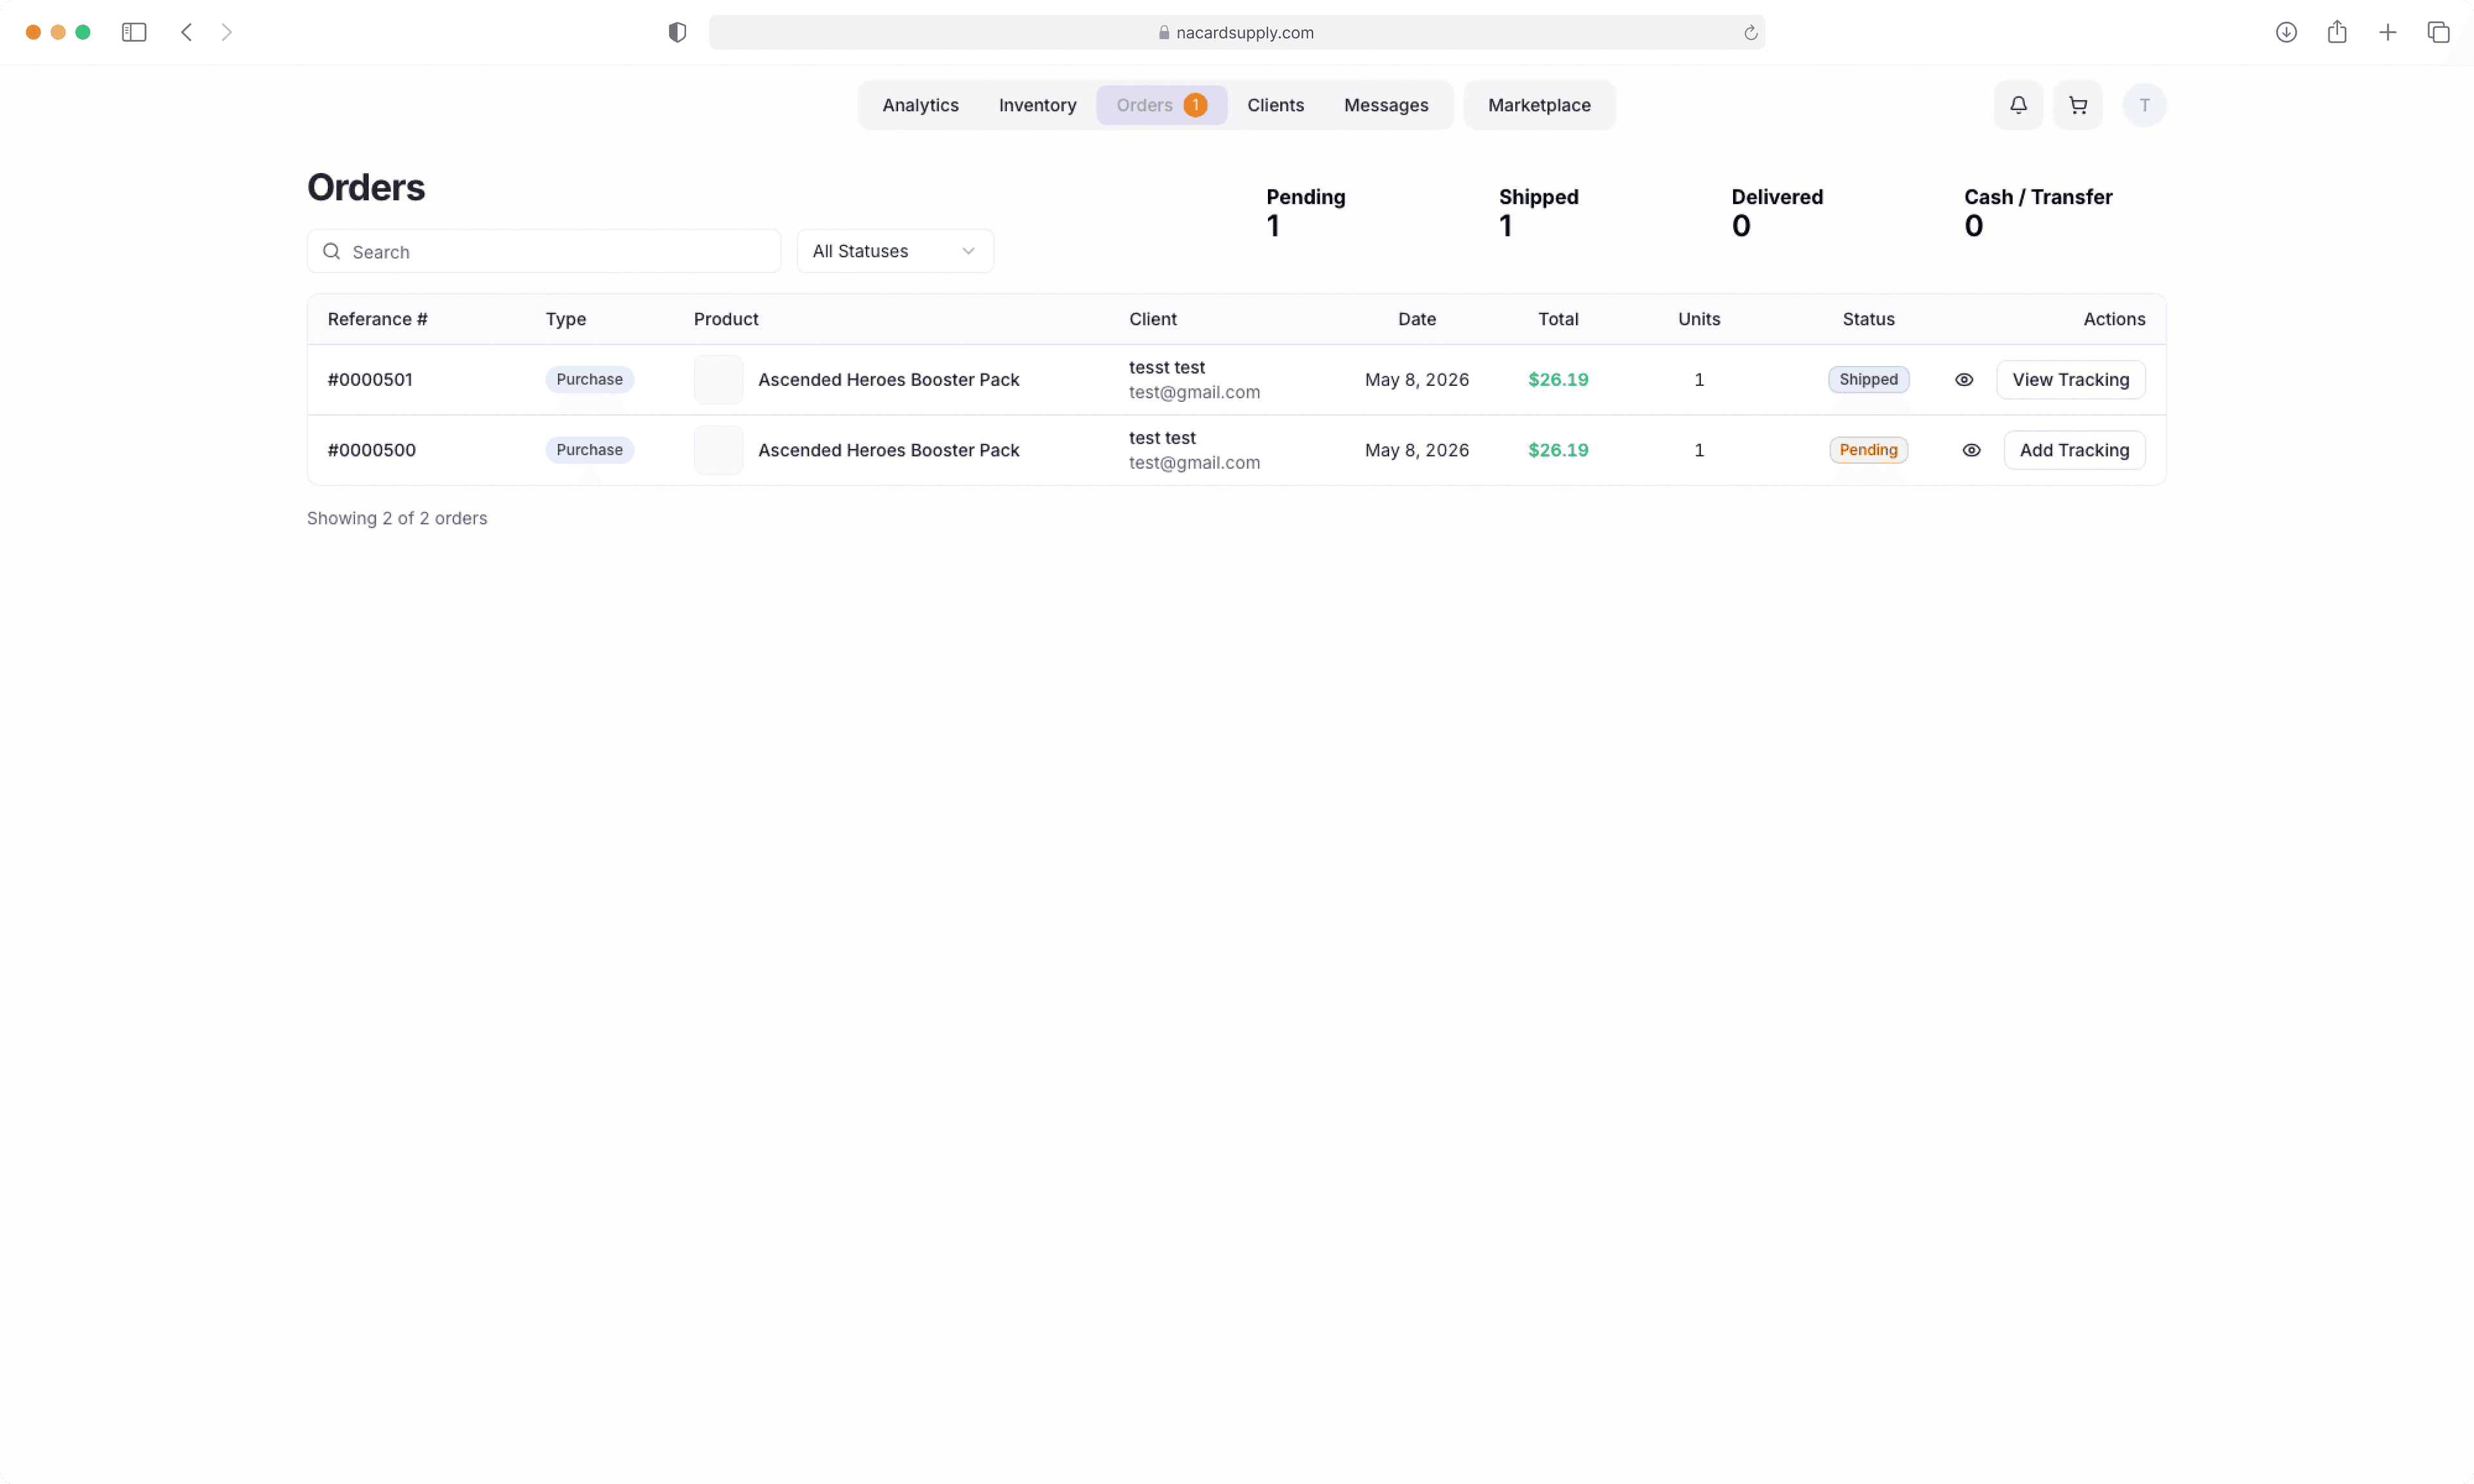The width and height of the screenshot is (2474, 1484).
Task: Click the Product column header
Action: tap(726, 319)
